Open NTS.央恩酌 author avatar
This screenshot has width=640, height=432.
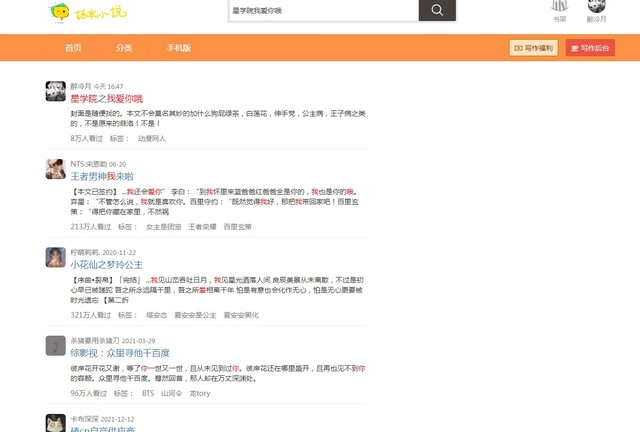(55, 169)
